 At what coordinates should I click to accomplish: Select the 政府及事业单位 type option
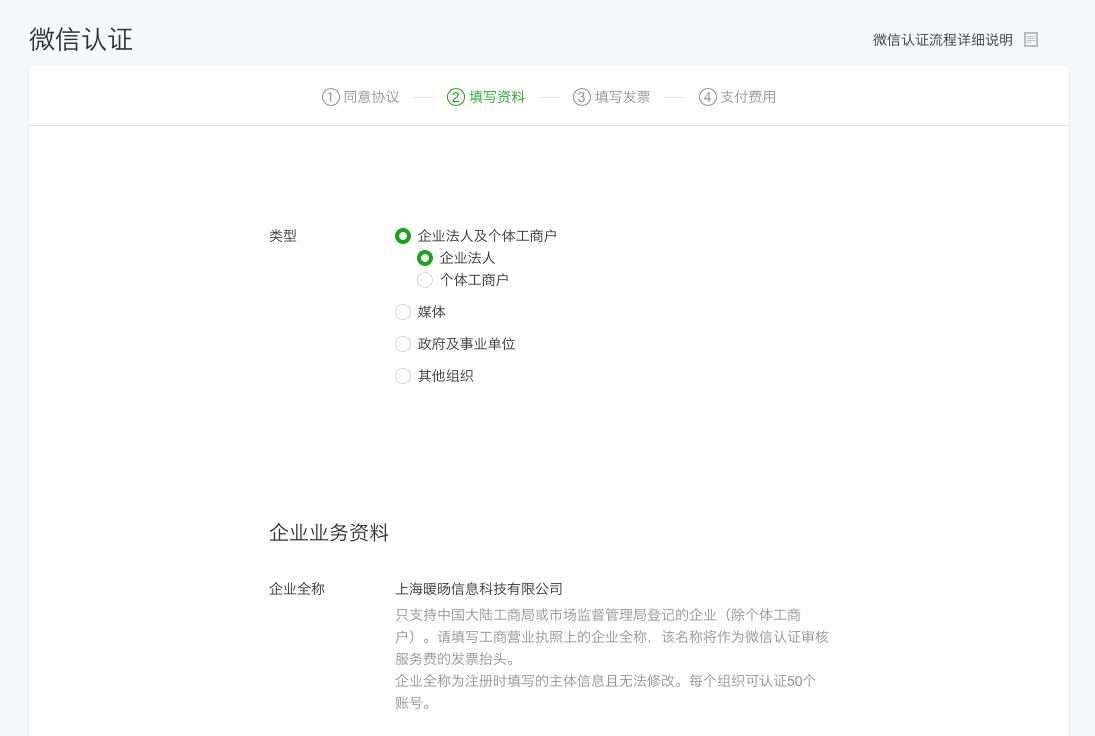403,344
